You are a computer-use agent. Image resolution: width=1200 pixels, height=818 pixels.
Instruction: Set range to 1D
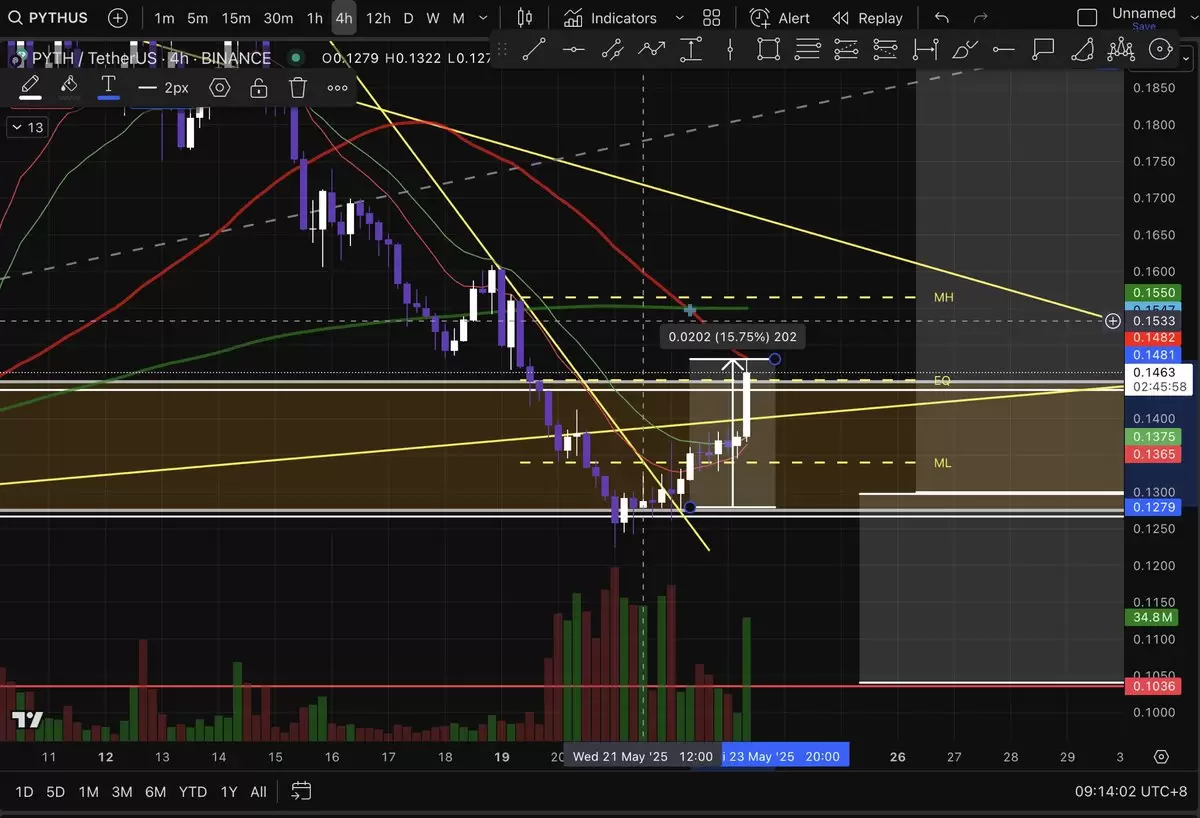[25, 791]
